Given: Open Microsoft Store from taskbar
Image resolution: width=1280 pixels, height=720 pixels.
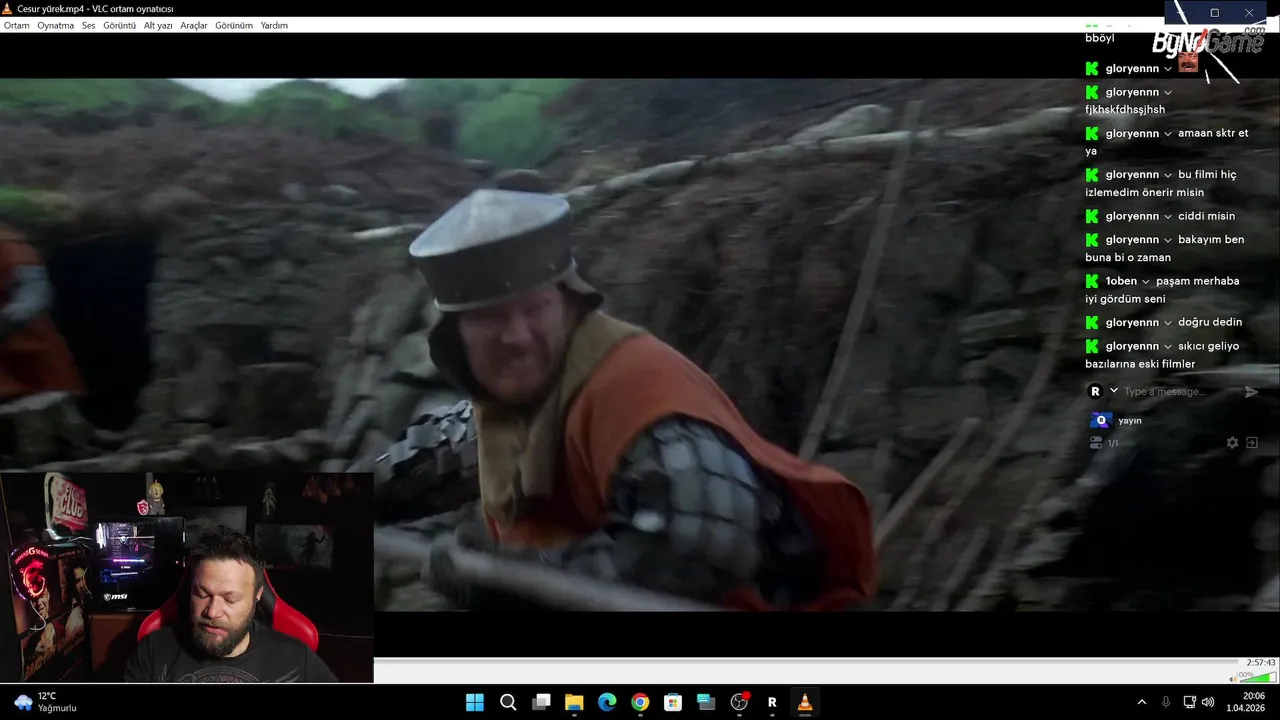Looking at the screenshot, I should click(x=673, y=702).
